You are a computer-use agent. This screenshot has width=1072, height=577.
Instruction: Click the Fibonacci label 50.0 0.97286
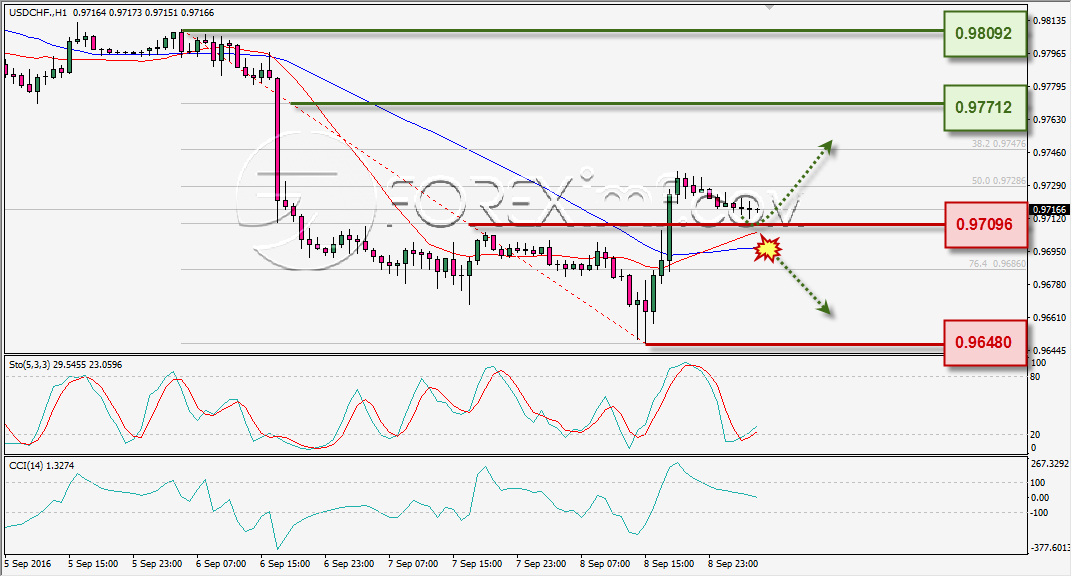(x=999, y=181)
